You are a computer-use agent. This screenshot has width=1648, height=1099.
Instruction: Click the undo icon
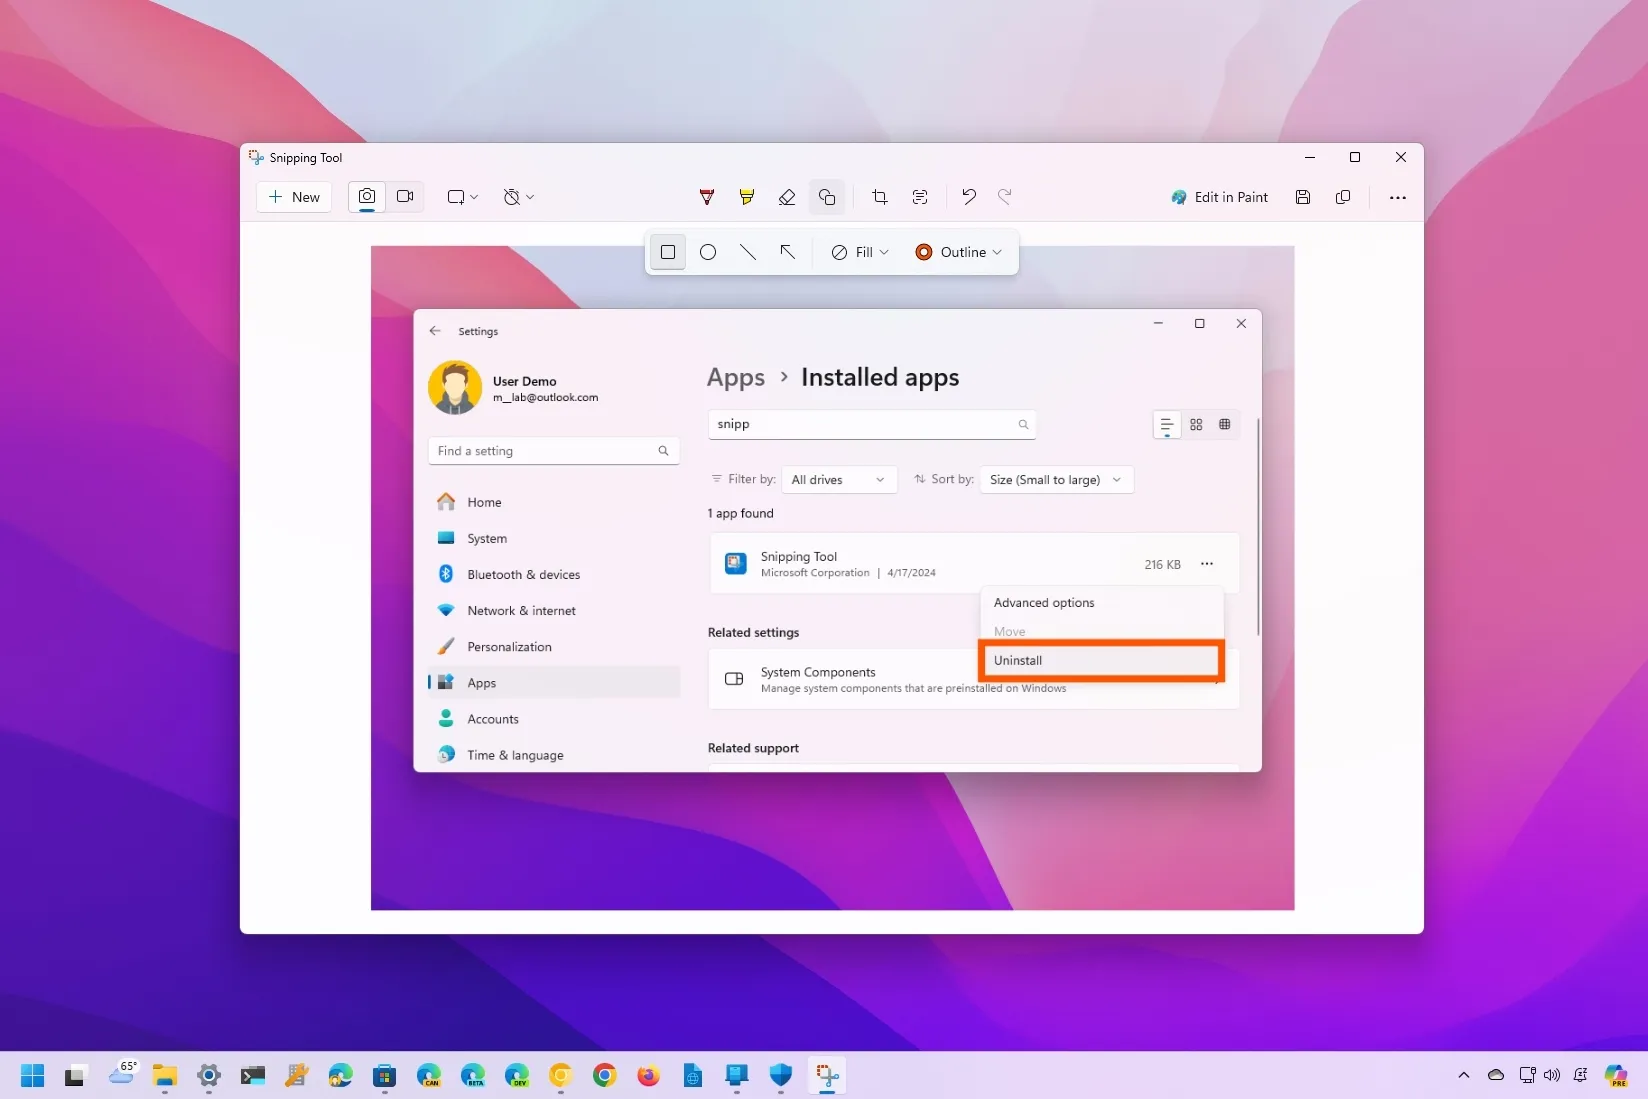pyautogui.click(x=967, y=197)
